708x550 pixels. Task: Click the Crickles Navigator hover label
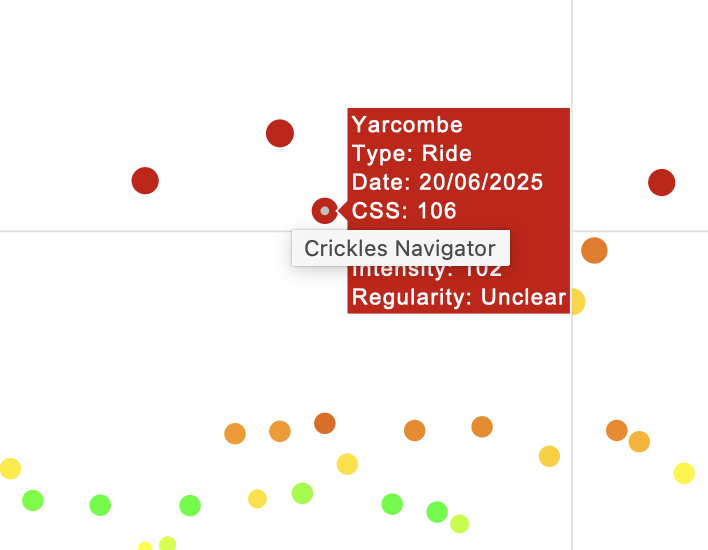[x=400, y=248]
